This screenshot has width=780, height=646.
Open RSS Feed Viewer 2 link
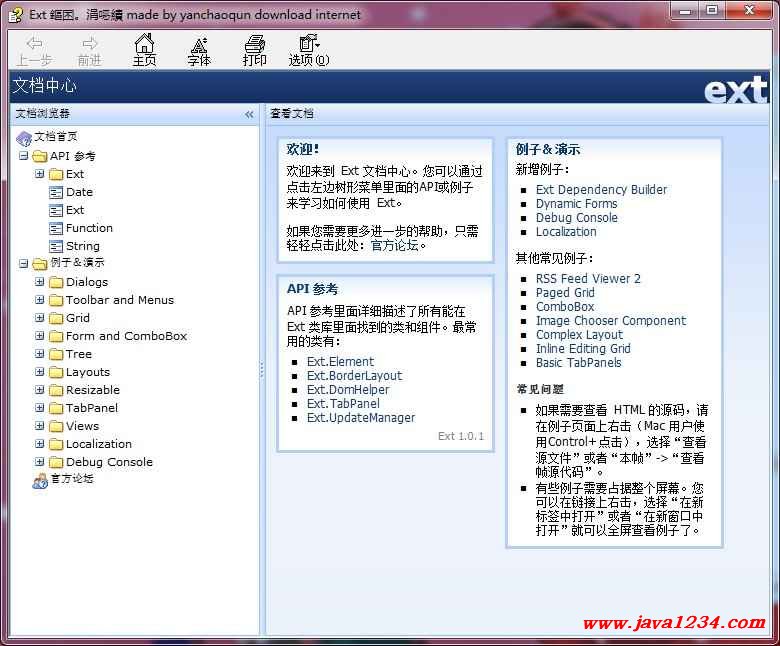tap(588, 278)
